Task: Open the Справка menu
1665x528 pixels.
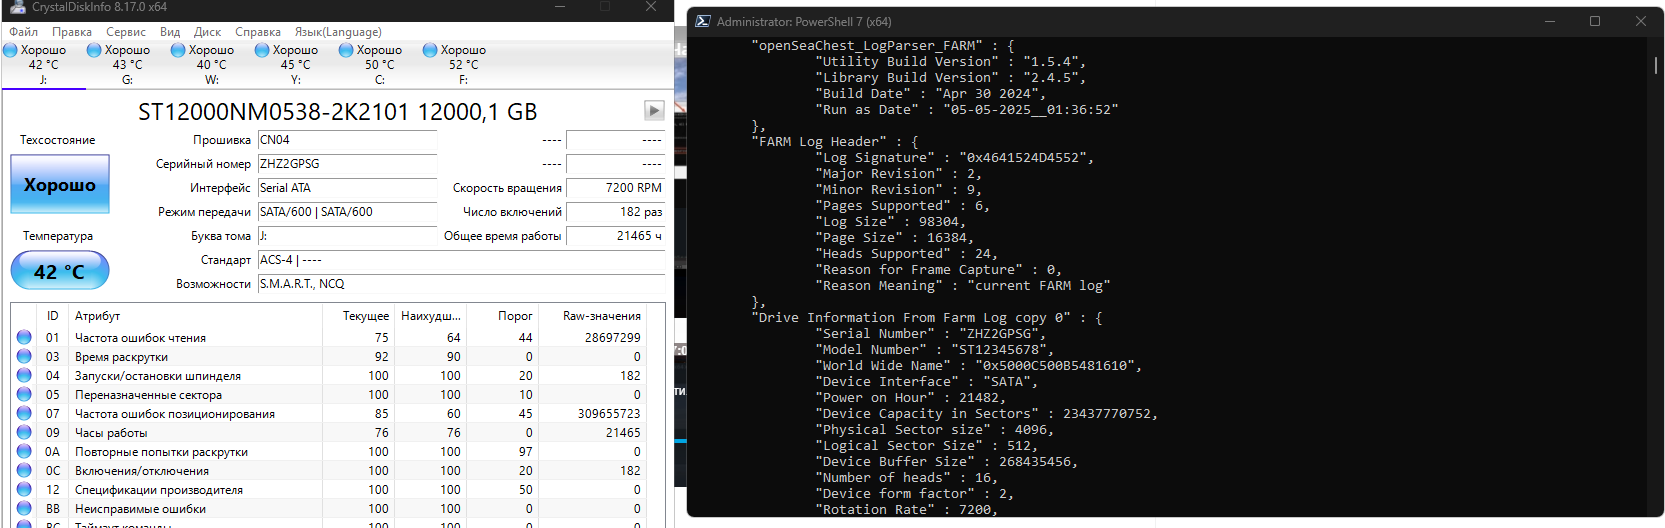Action: pyautogui.click(x=258, y=32)
